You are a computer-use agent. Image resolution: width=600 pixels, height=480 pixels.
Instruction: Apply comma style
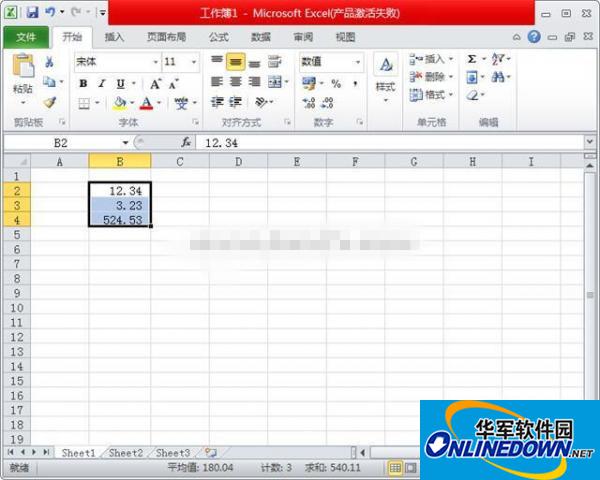point(355,83)
